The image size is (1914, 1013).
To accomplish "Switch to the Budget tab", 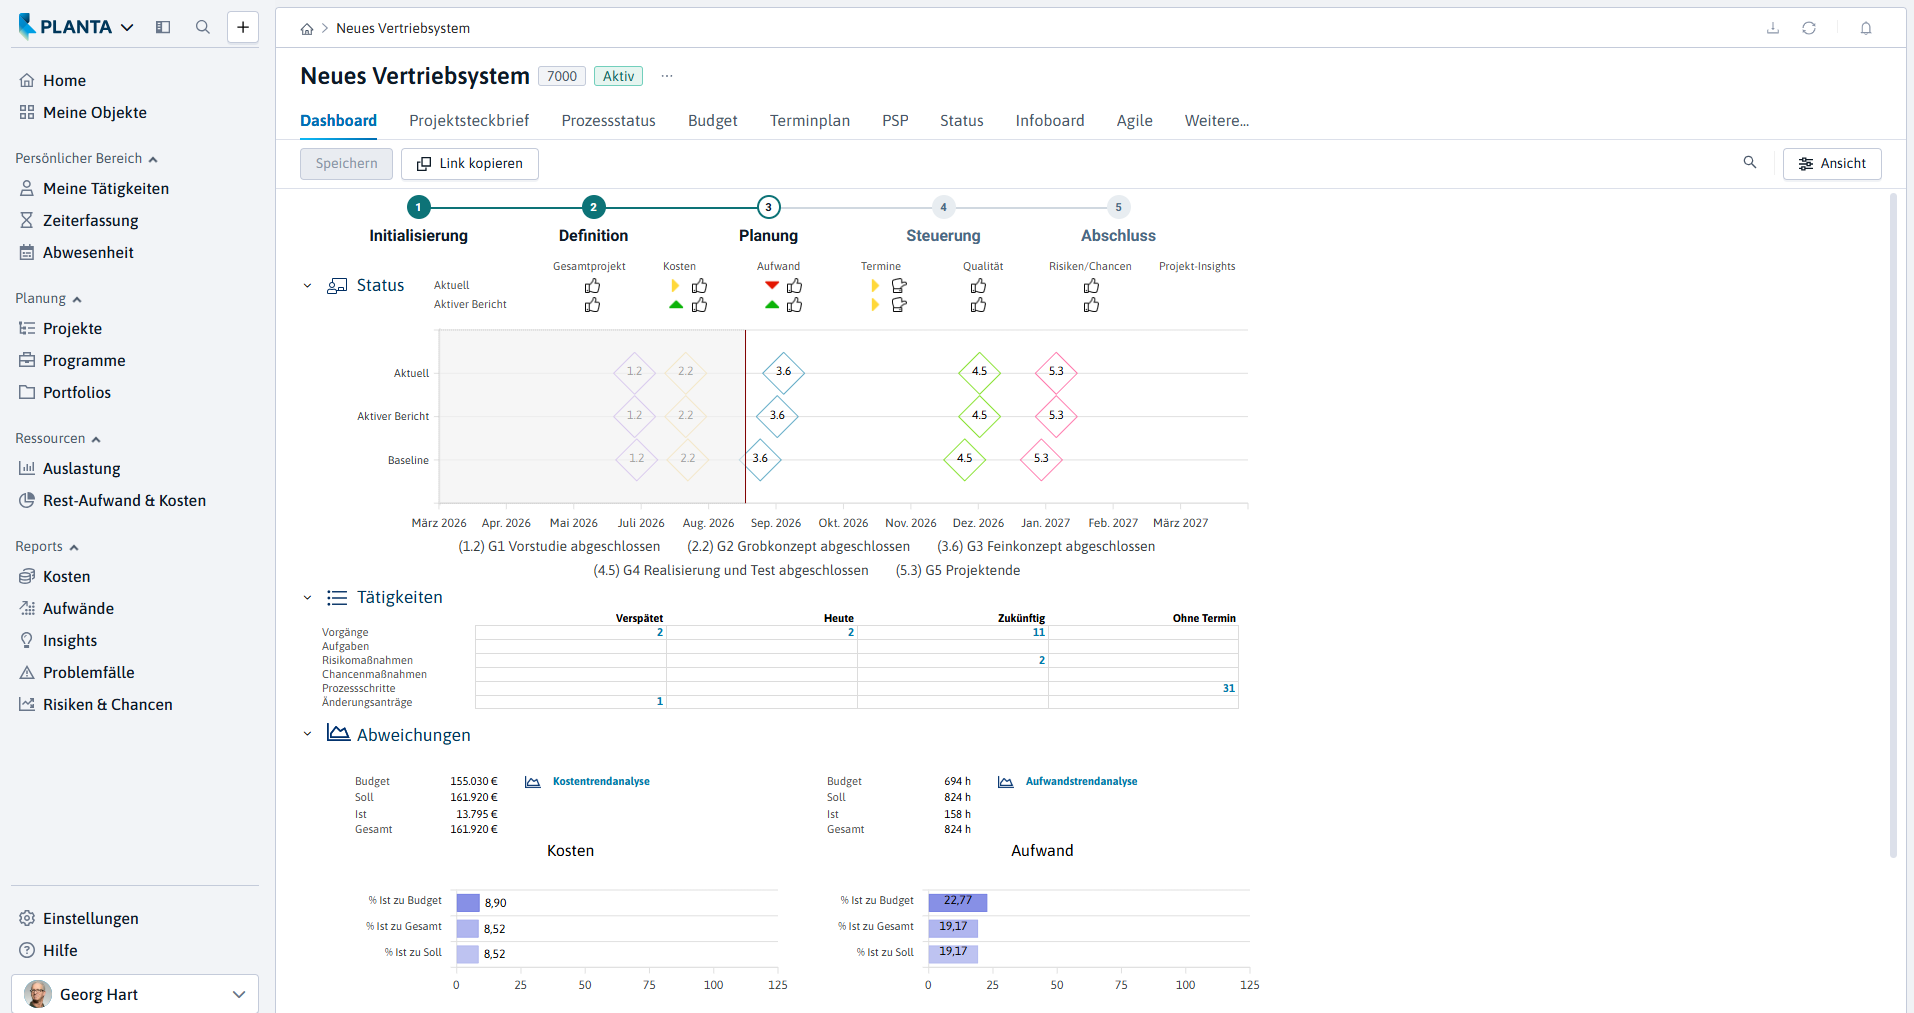I will (x=713, y=121).
